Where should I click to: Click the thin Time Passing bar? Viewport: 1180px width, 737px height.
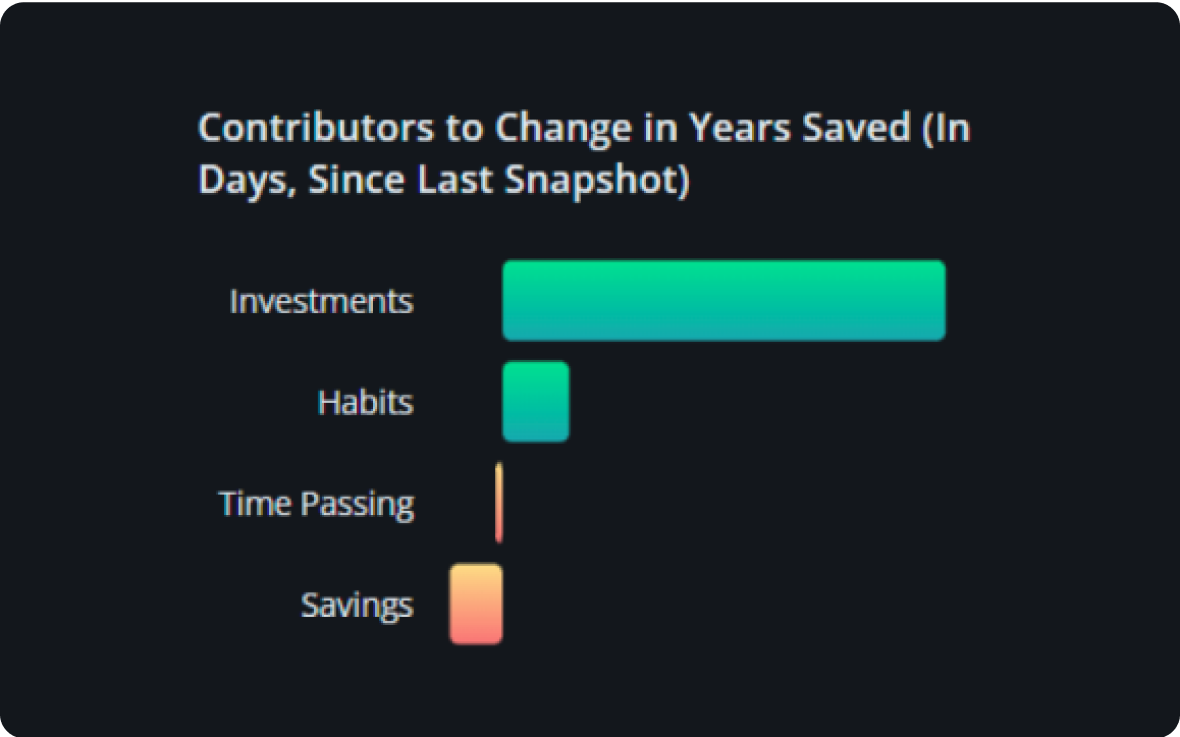499,502
